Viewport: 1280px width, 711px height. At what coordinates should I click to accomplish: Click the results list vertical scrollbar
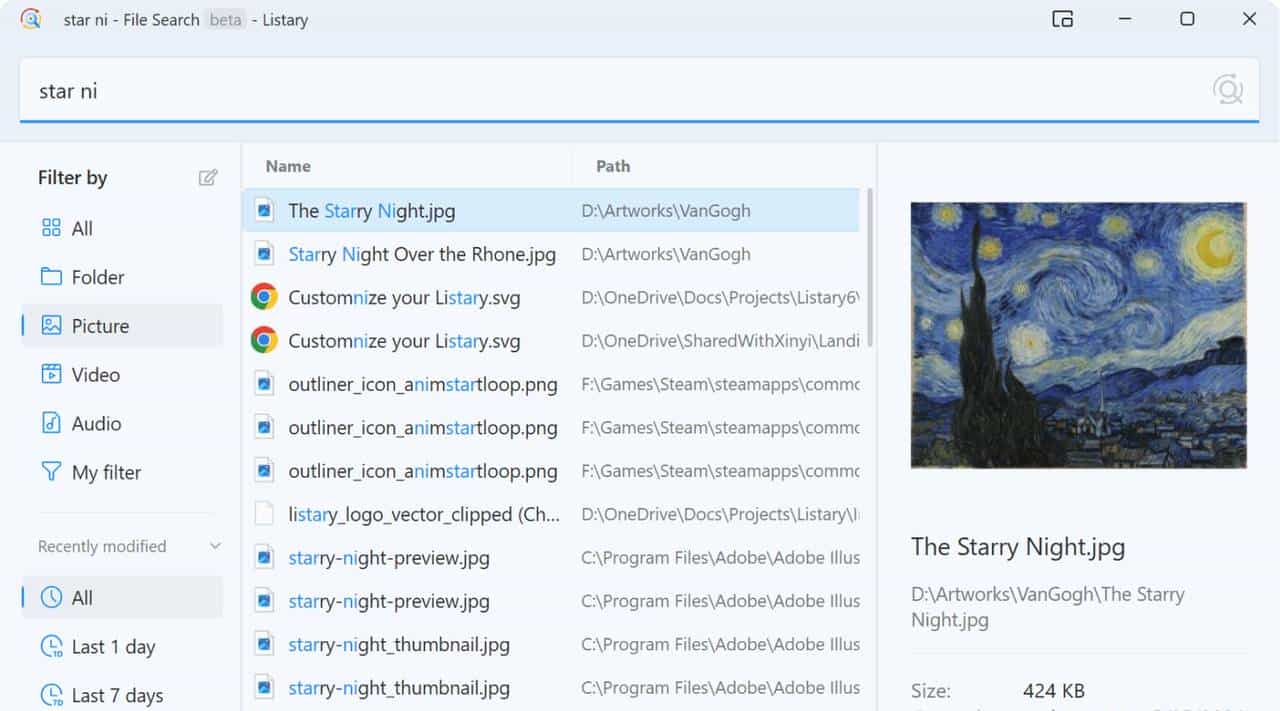click(x=869, y=268)
